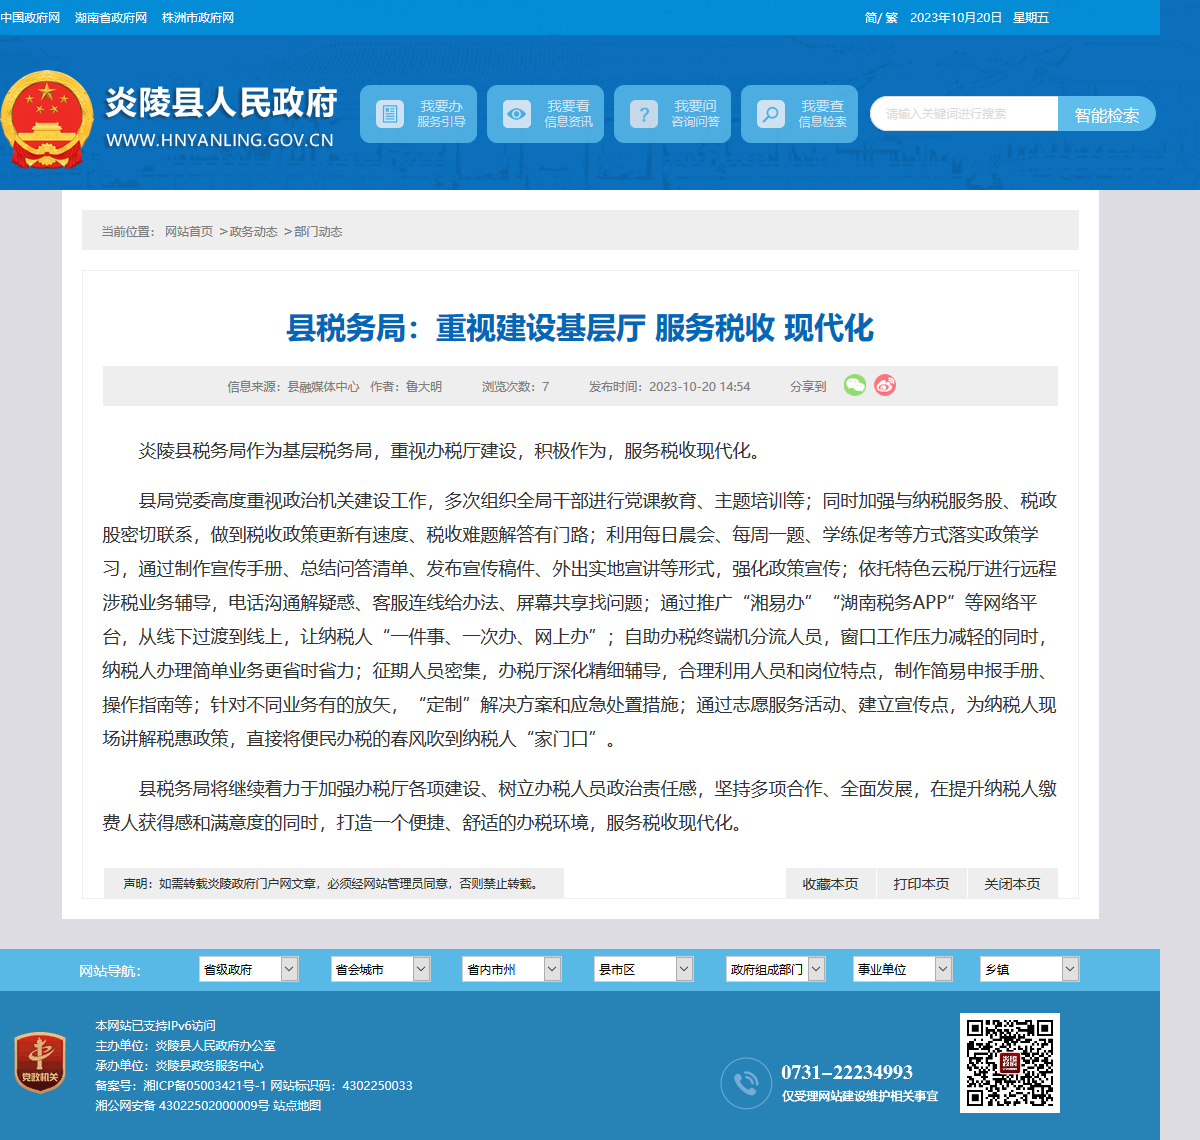Go to 网站首页 breadcrumb
Screen dimensions: 1200x1140
click(x=189, y=231)
